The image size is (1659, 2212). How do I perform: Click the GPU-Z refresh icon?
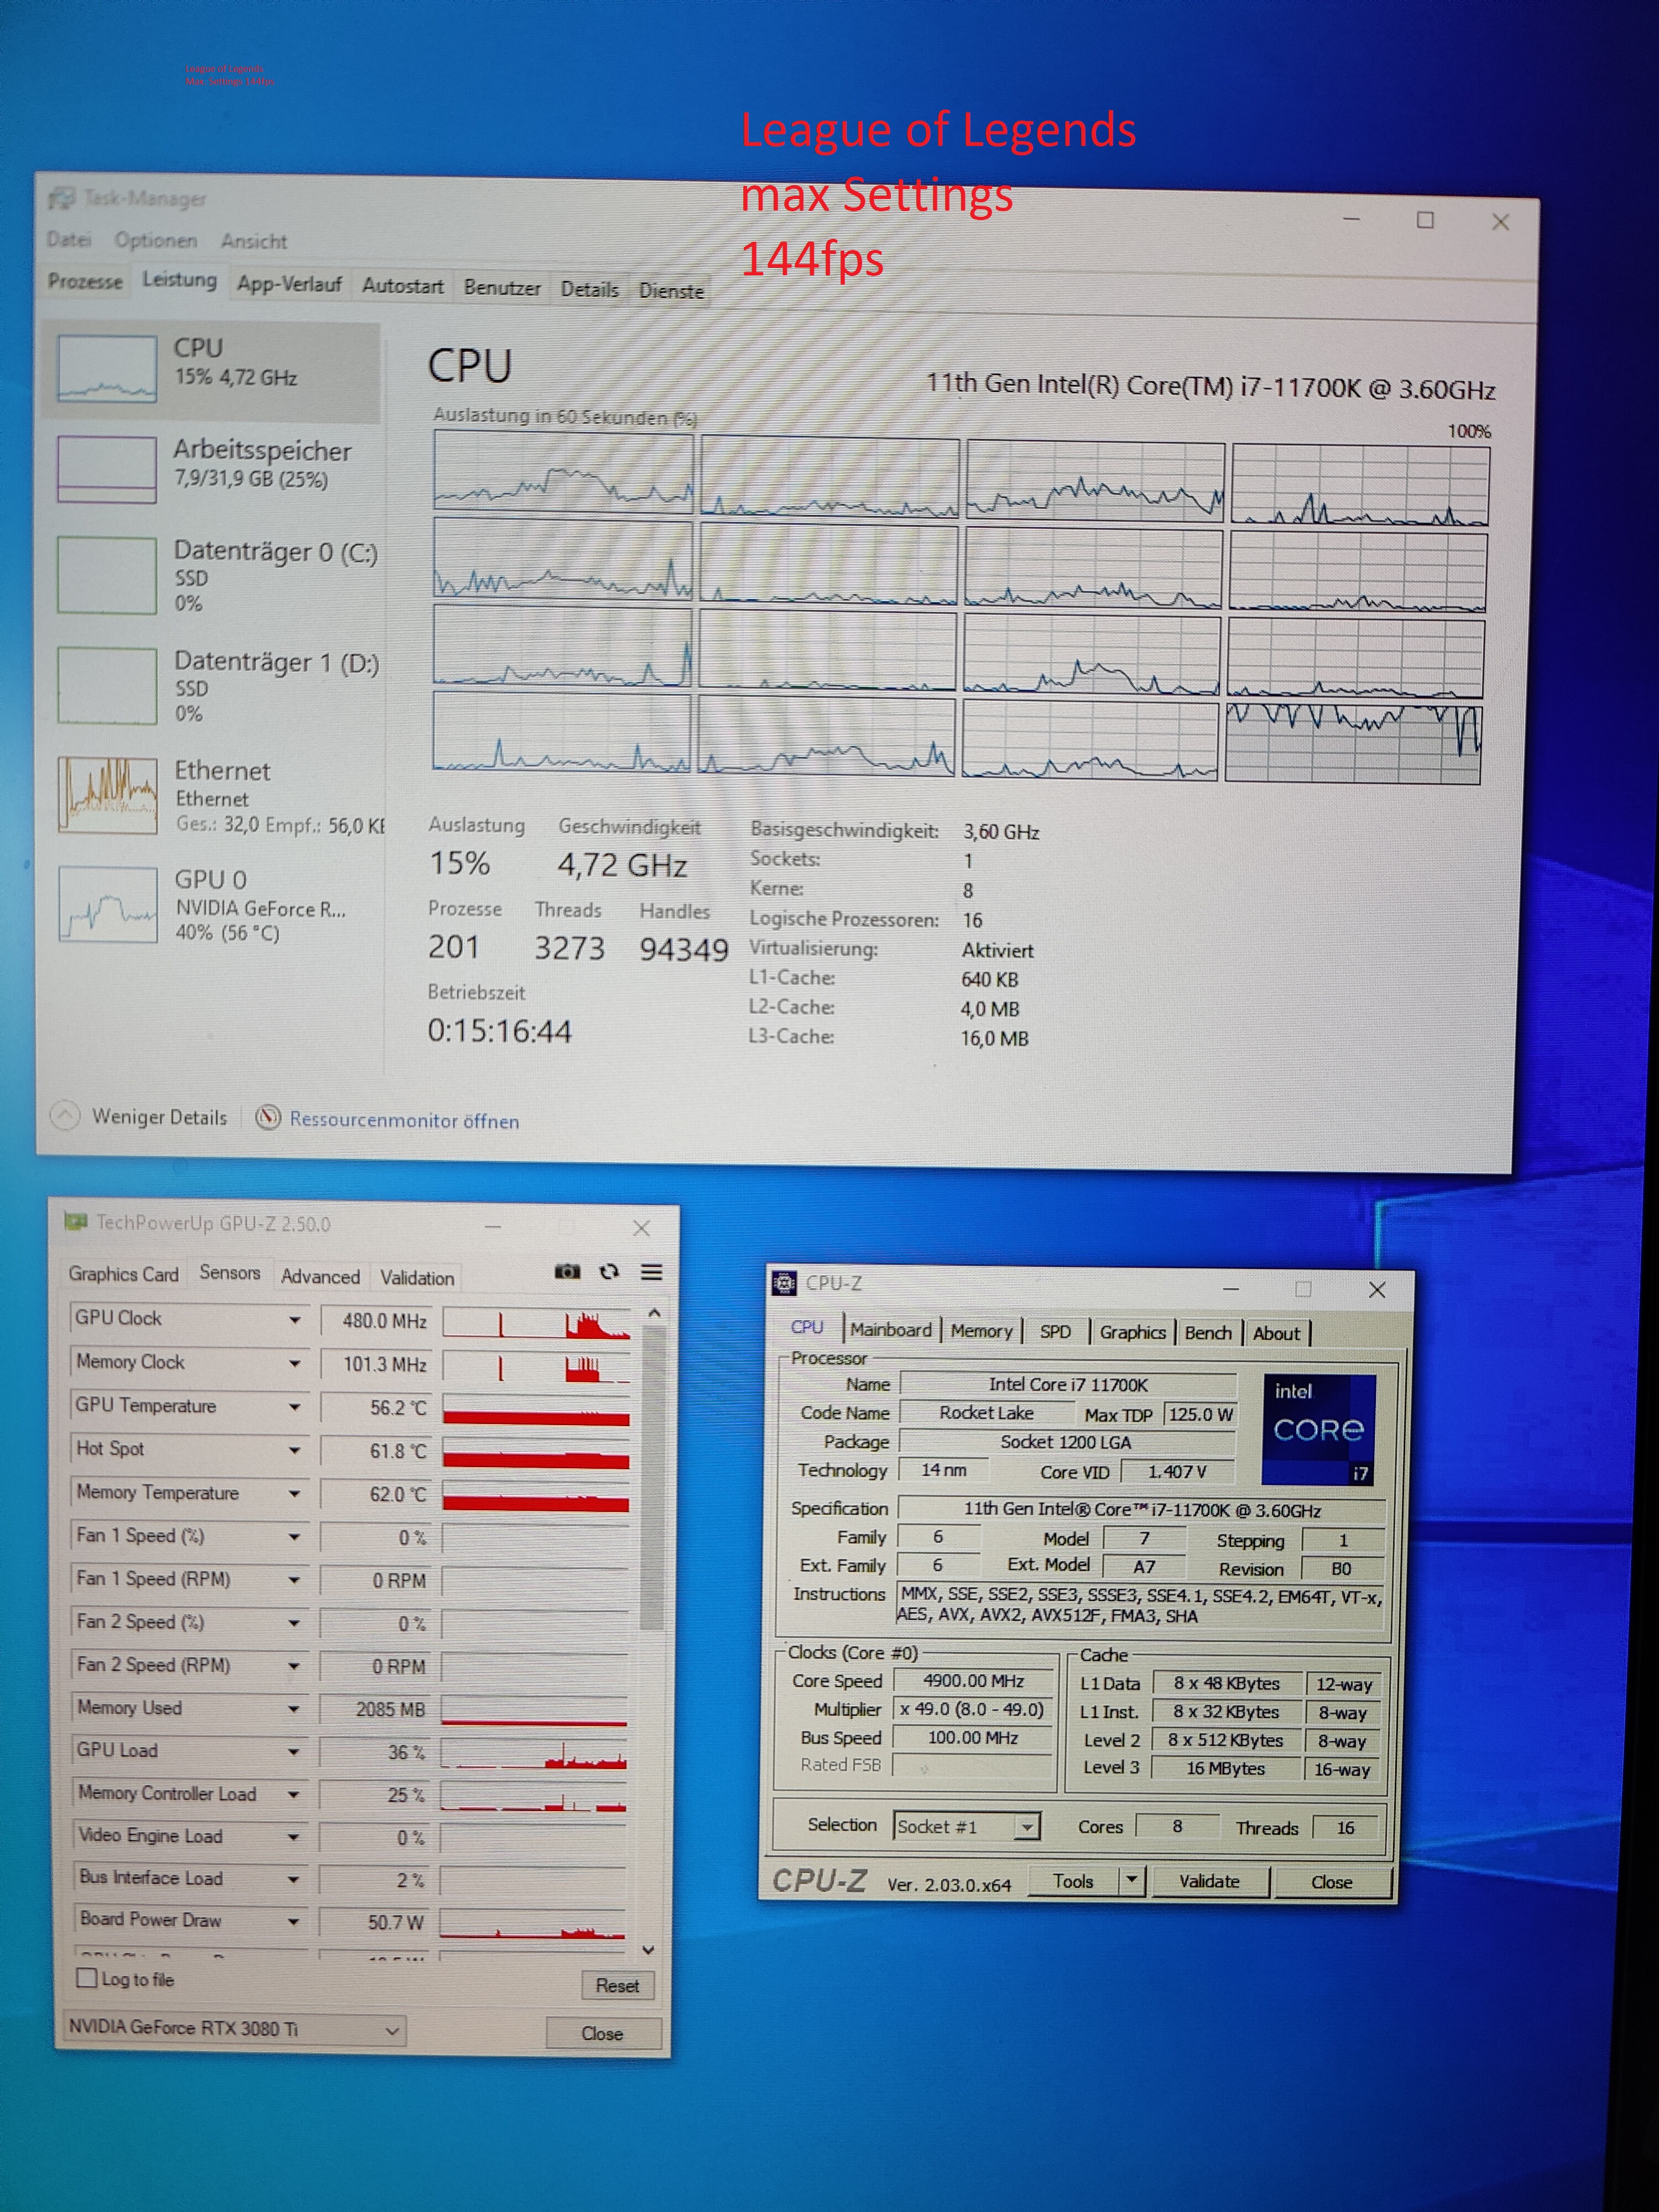point(609,1271)
